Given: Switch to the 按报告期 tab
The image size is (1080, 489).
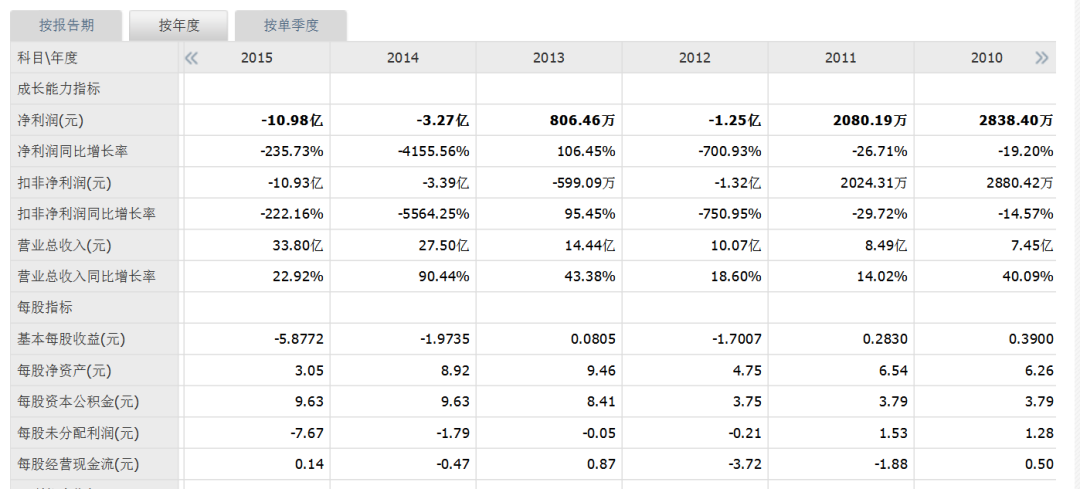Looking at the screenshot, I should tap(66, 26).
